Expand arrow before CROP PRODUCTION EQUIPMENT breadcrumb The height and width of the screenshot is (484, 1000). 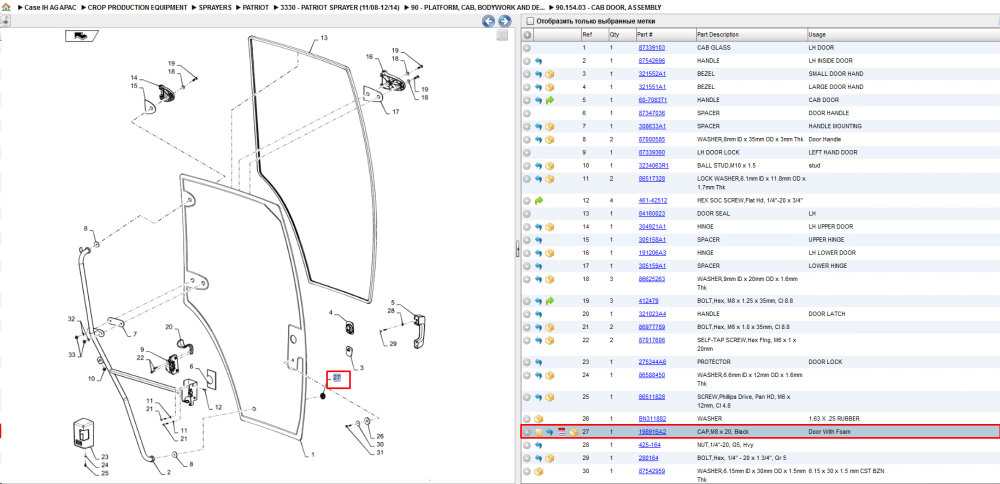[84, 8]
